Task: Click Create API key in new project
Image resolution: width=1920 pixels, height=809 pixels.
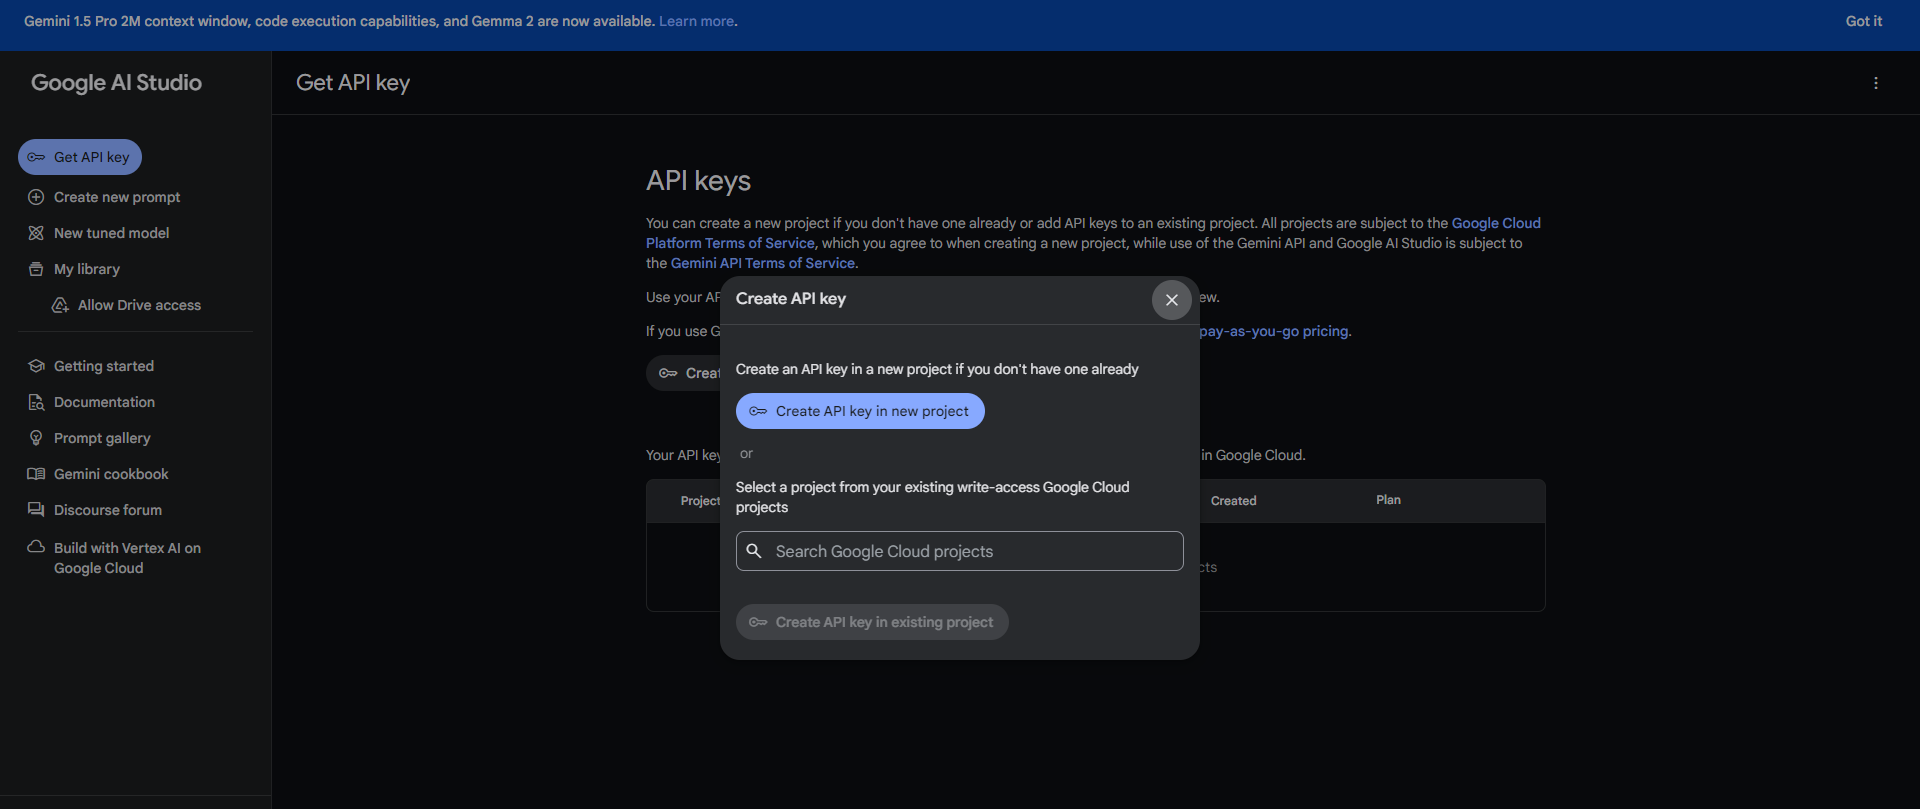Action: coord(860,411)
